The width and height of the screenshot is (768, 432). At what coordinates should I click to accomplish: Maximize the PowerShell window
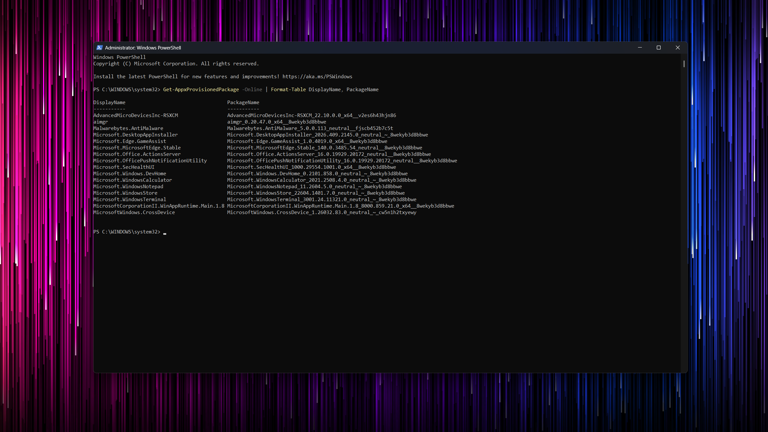[x=658, y=48]
